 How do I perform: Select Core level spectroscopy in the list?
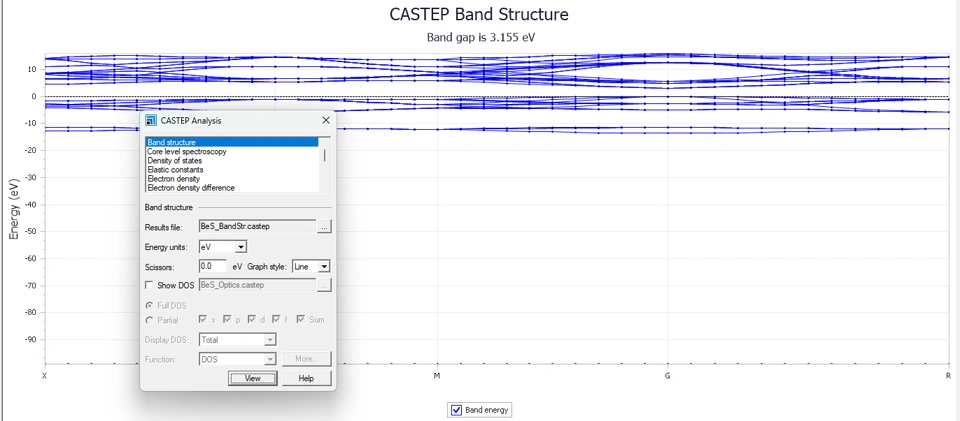186,152
